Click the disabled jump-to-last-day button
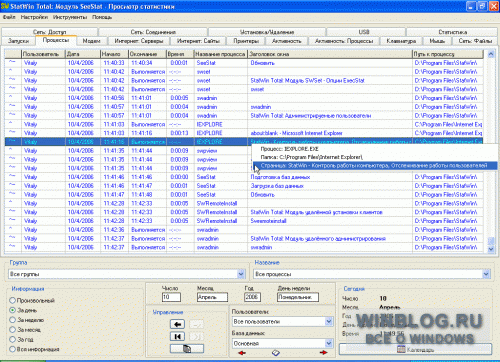 (x=196, y=336)
